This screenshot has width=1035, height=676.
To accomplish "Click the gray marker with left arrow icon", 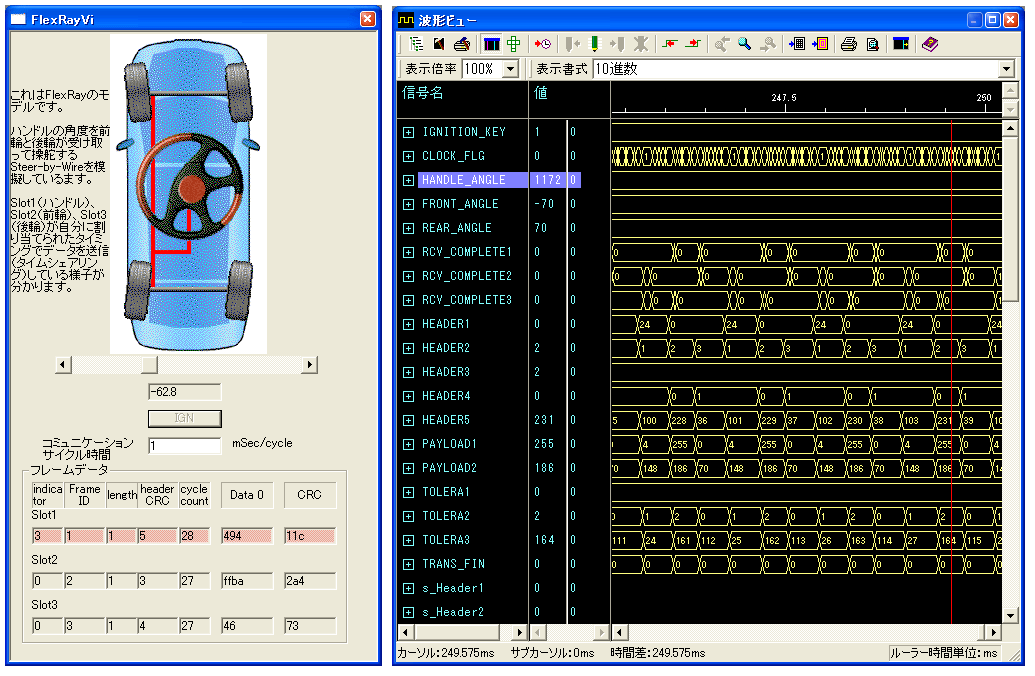I will (x=572, y=44).
